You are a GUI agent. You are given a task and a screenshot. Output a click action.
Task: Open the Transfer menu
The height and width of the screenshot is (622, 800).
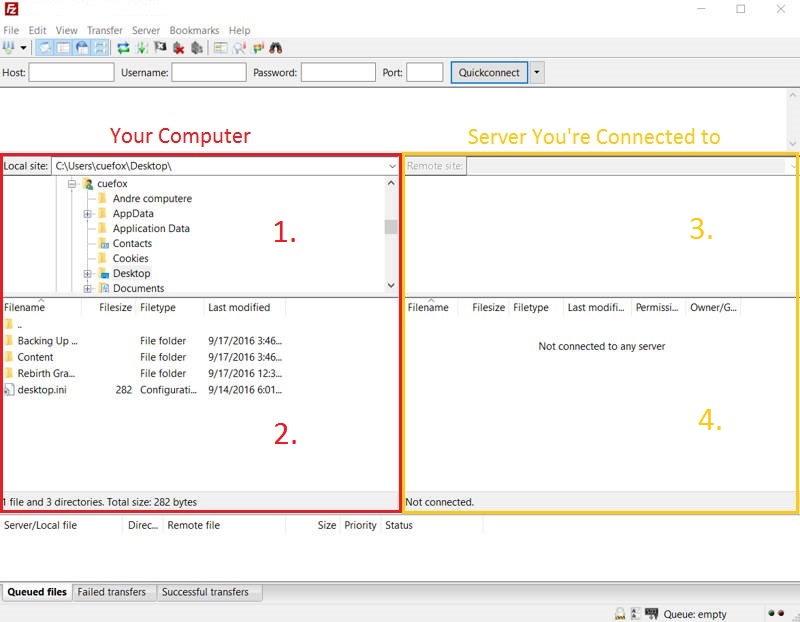click(x=104, y=30)
